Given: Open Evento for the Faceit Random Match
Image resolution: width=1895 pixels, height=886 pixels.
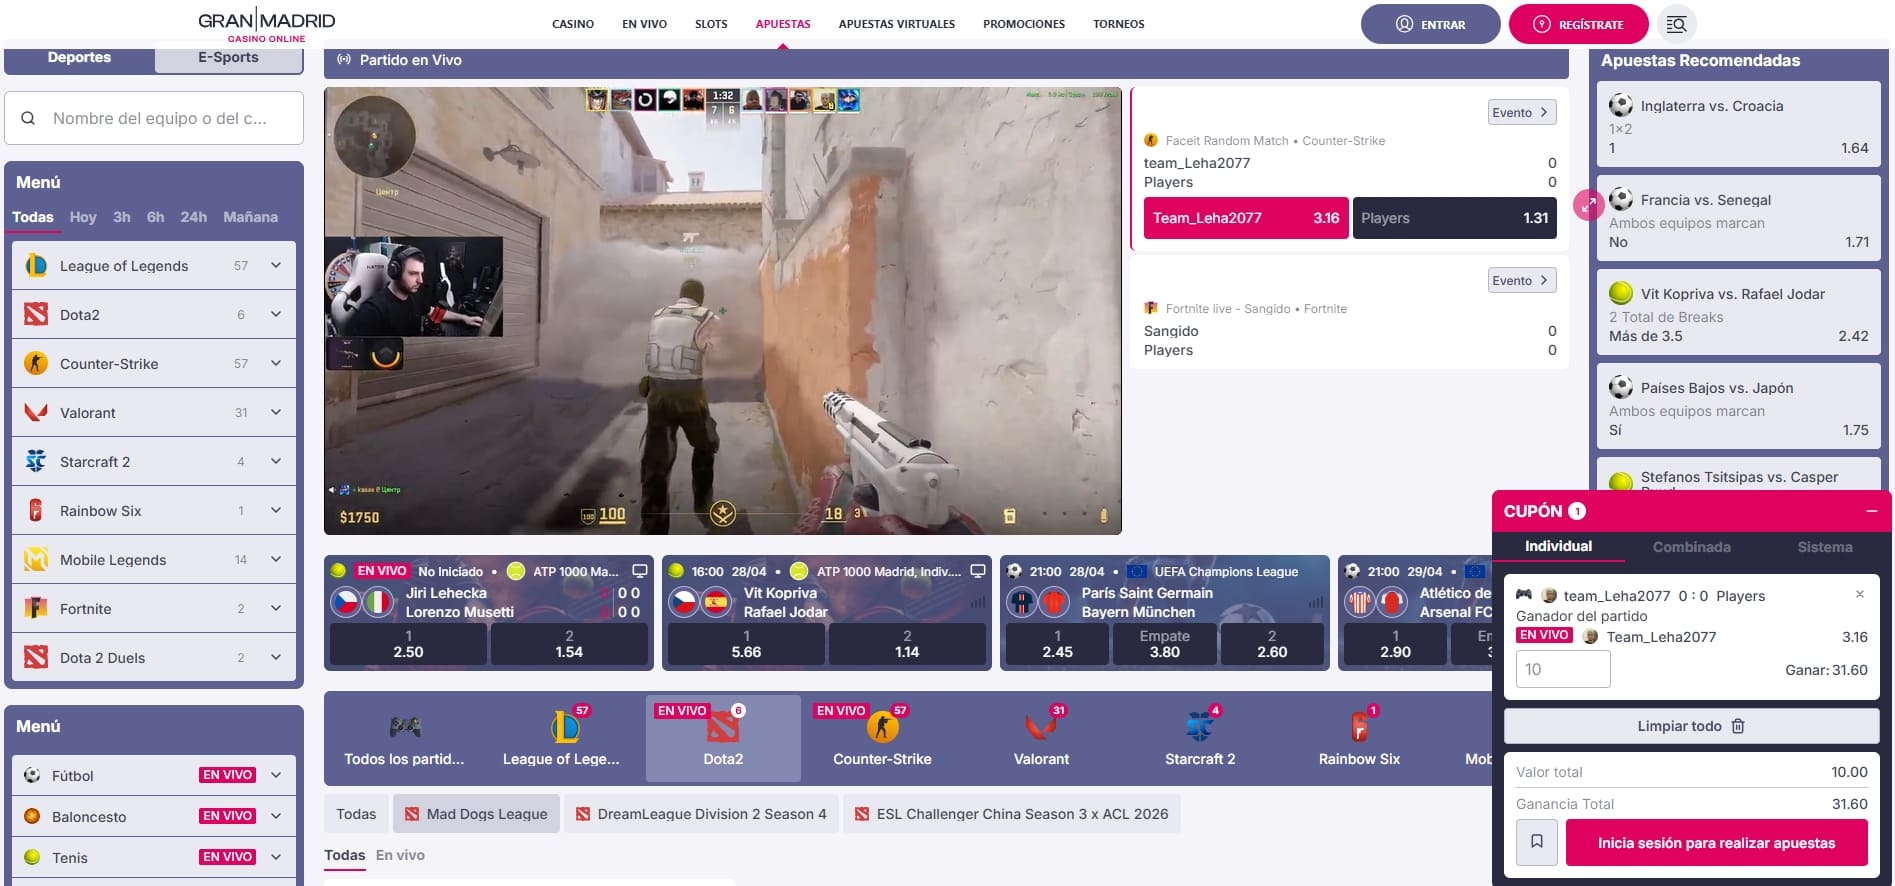Looking at the screenshot, I should [x=1521, y=112].
